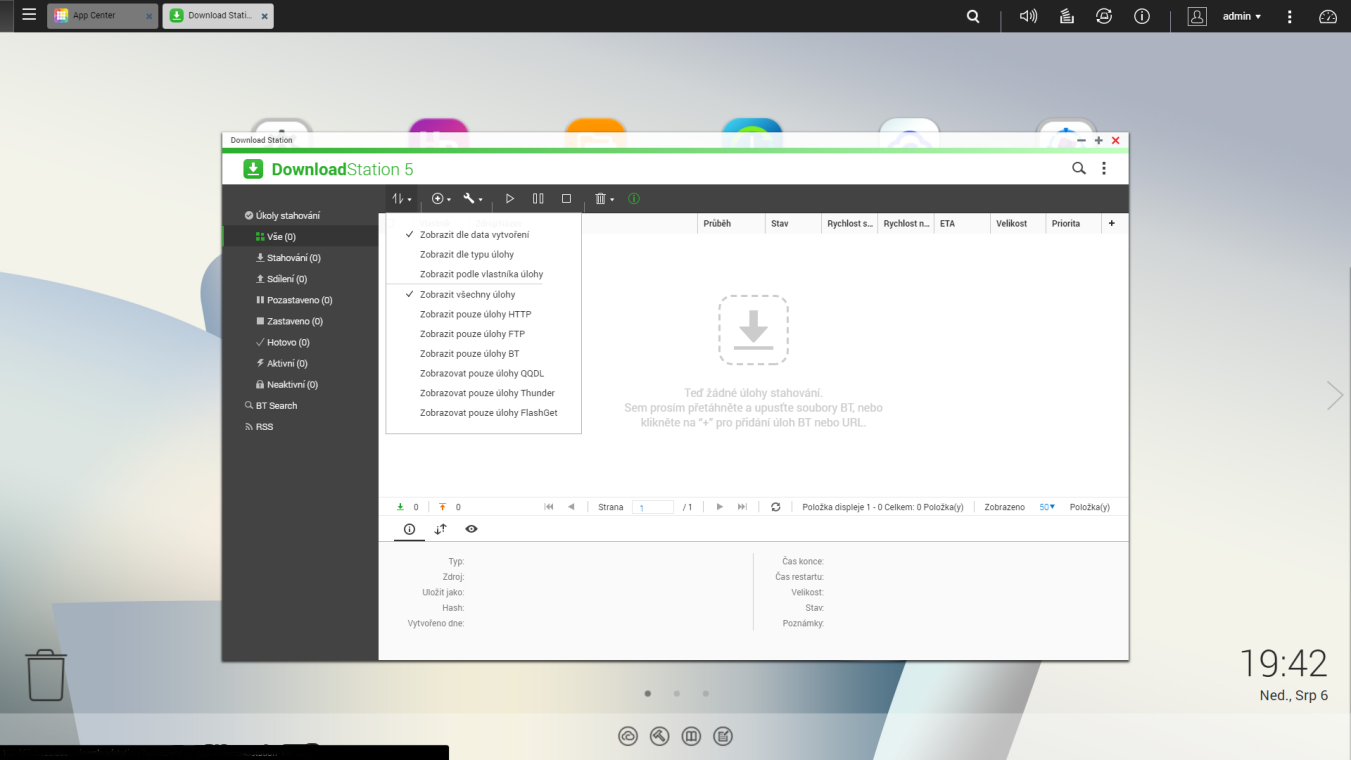This screenshot has width=1351, height=760.
Task: Open Download Station's three-dot more menu
Action: pos(1104,169)
